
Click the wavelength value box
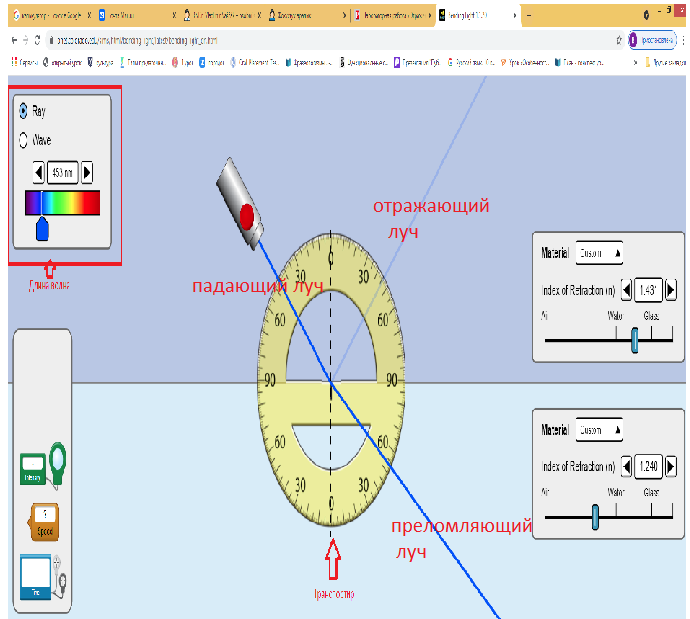[62, 172]
